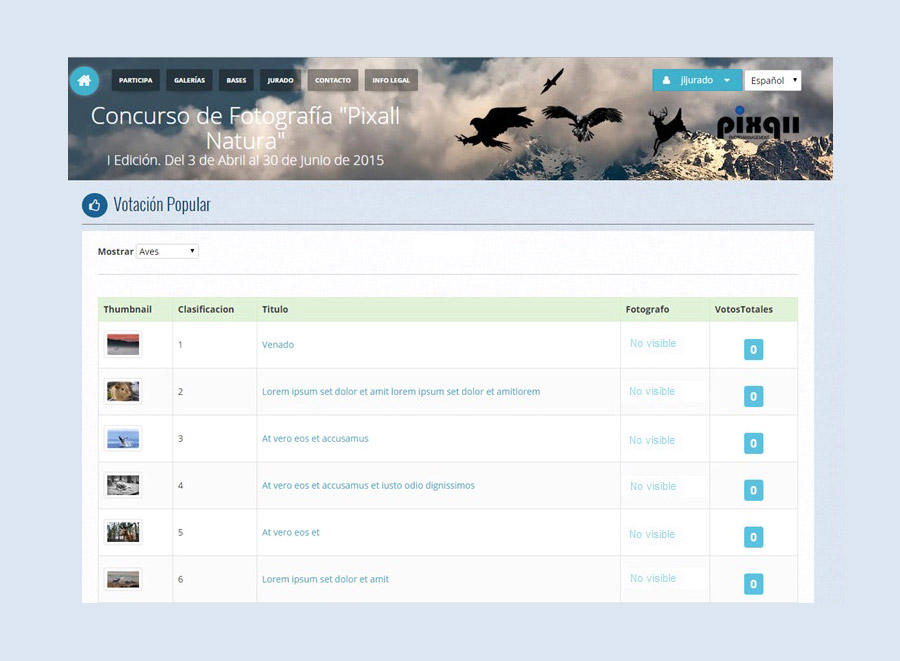Click the vote count button in row 3
Screen dimensions: 900x661
point(754,444)
